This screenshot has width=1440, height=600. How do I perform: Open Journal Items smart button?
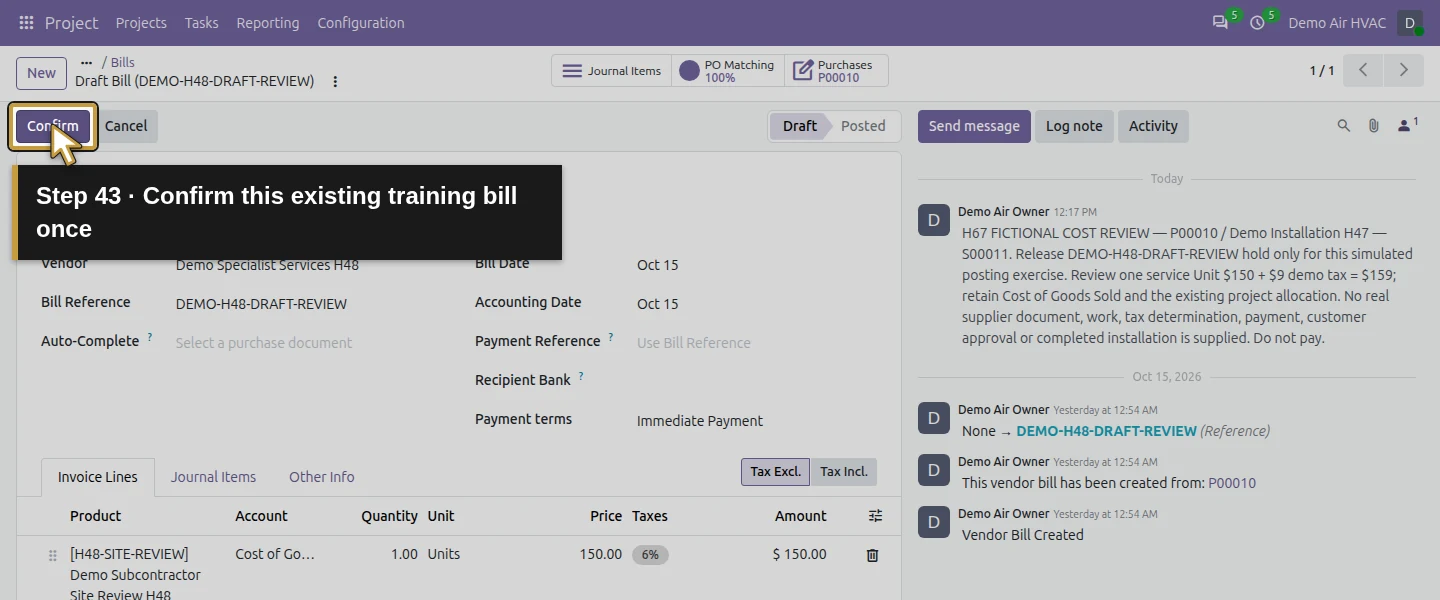611,71
